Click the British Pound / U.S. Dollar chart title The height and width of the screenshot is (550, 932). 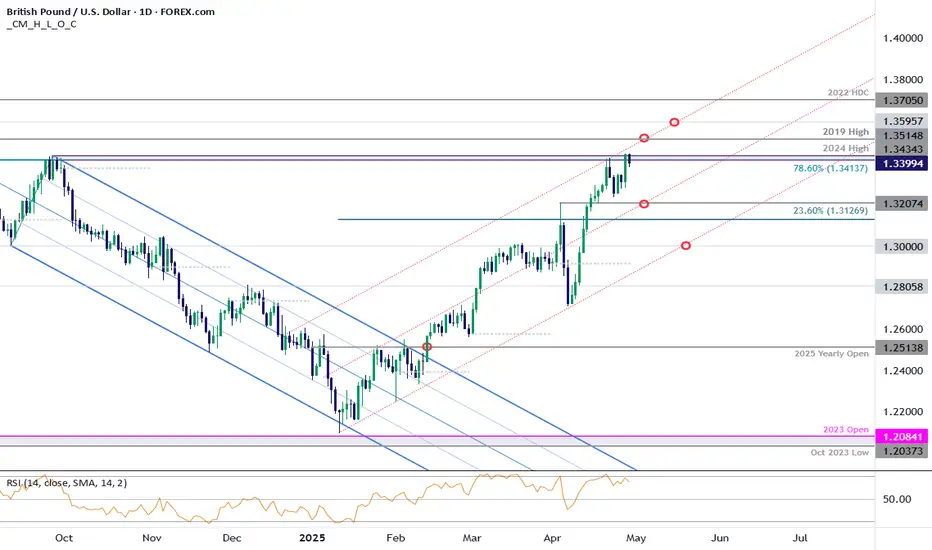111,11
